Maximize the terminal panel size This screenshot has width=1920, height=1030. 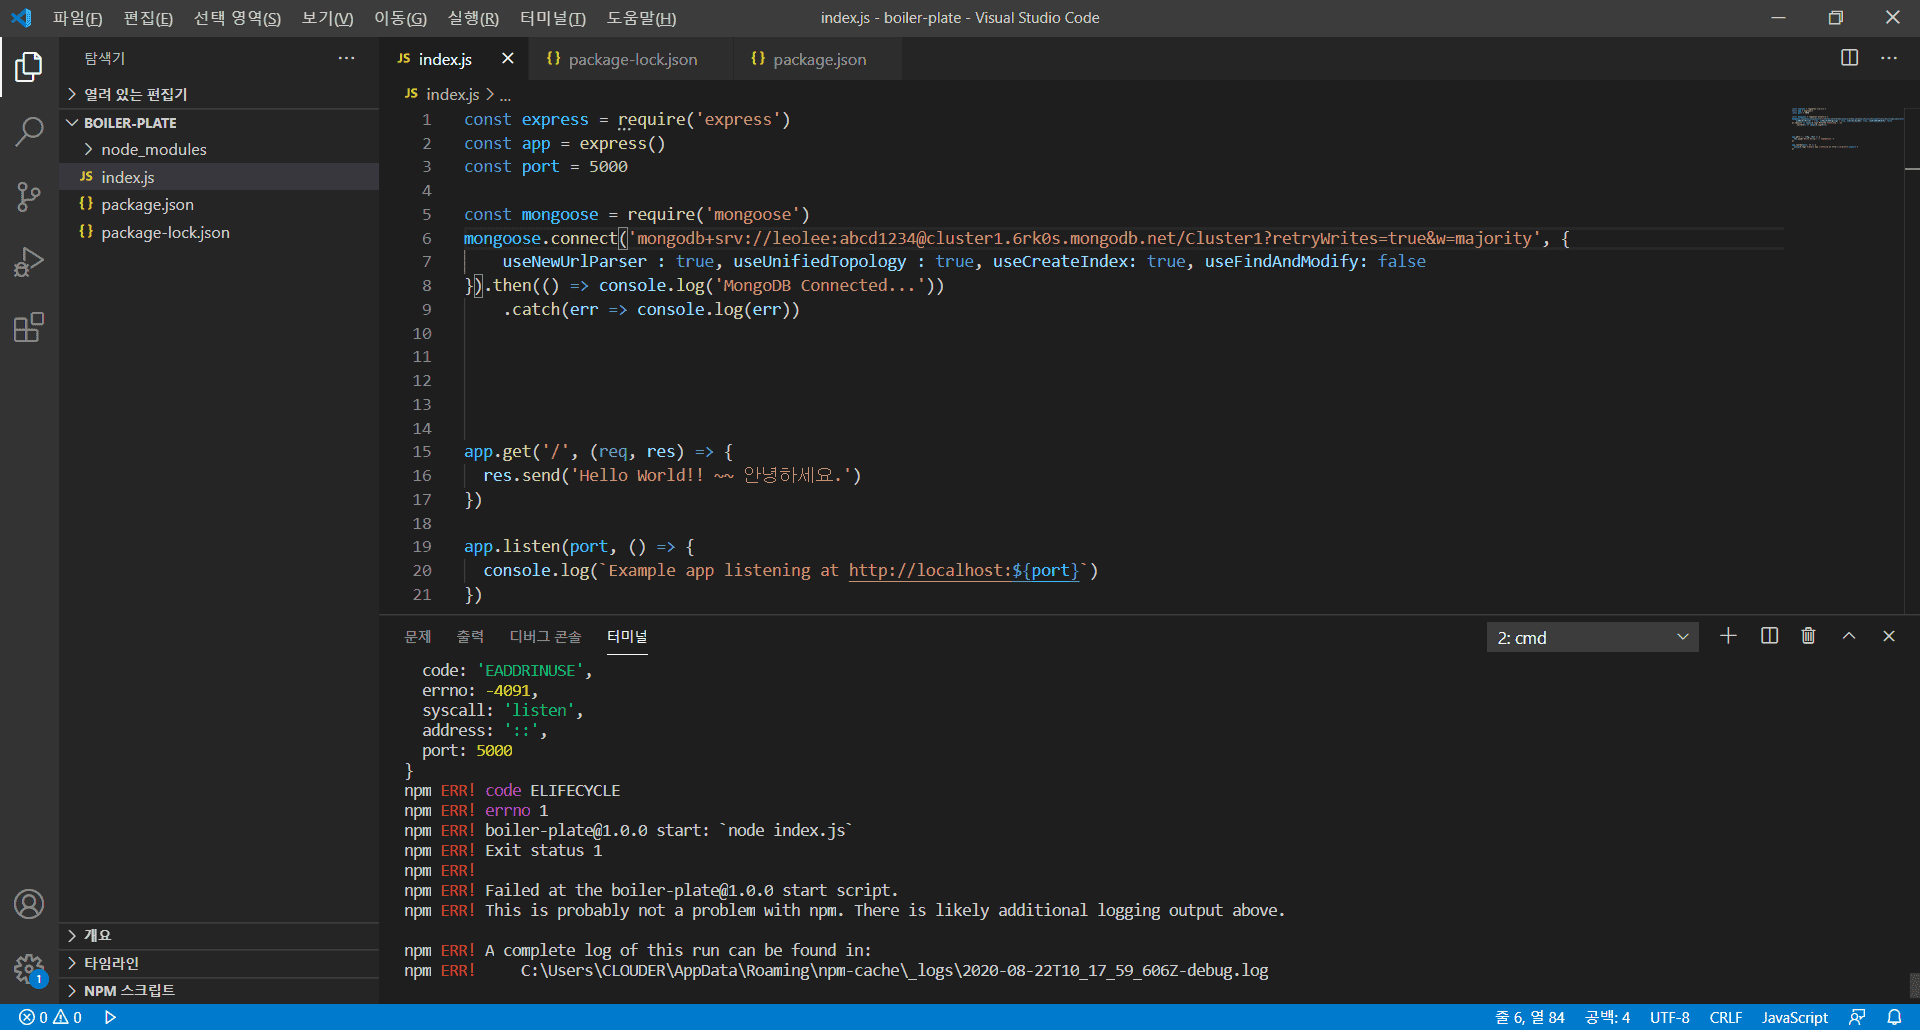click(1849, 636)
